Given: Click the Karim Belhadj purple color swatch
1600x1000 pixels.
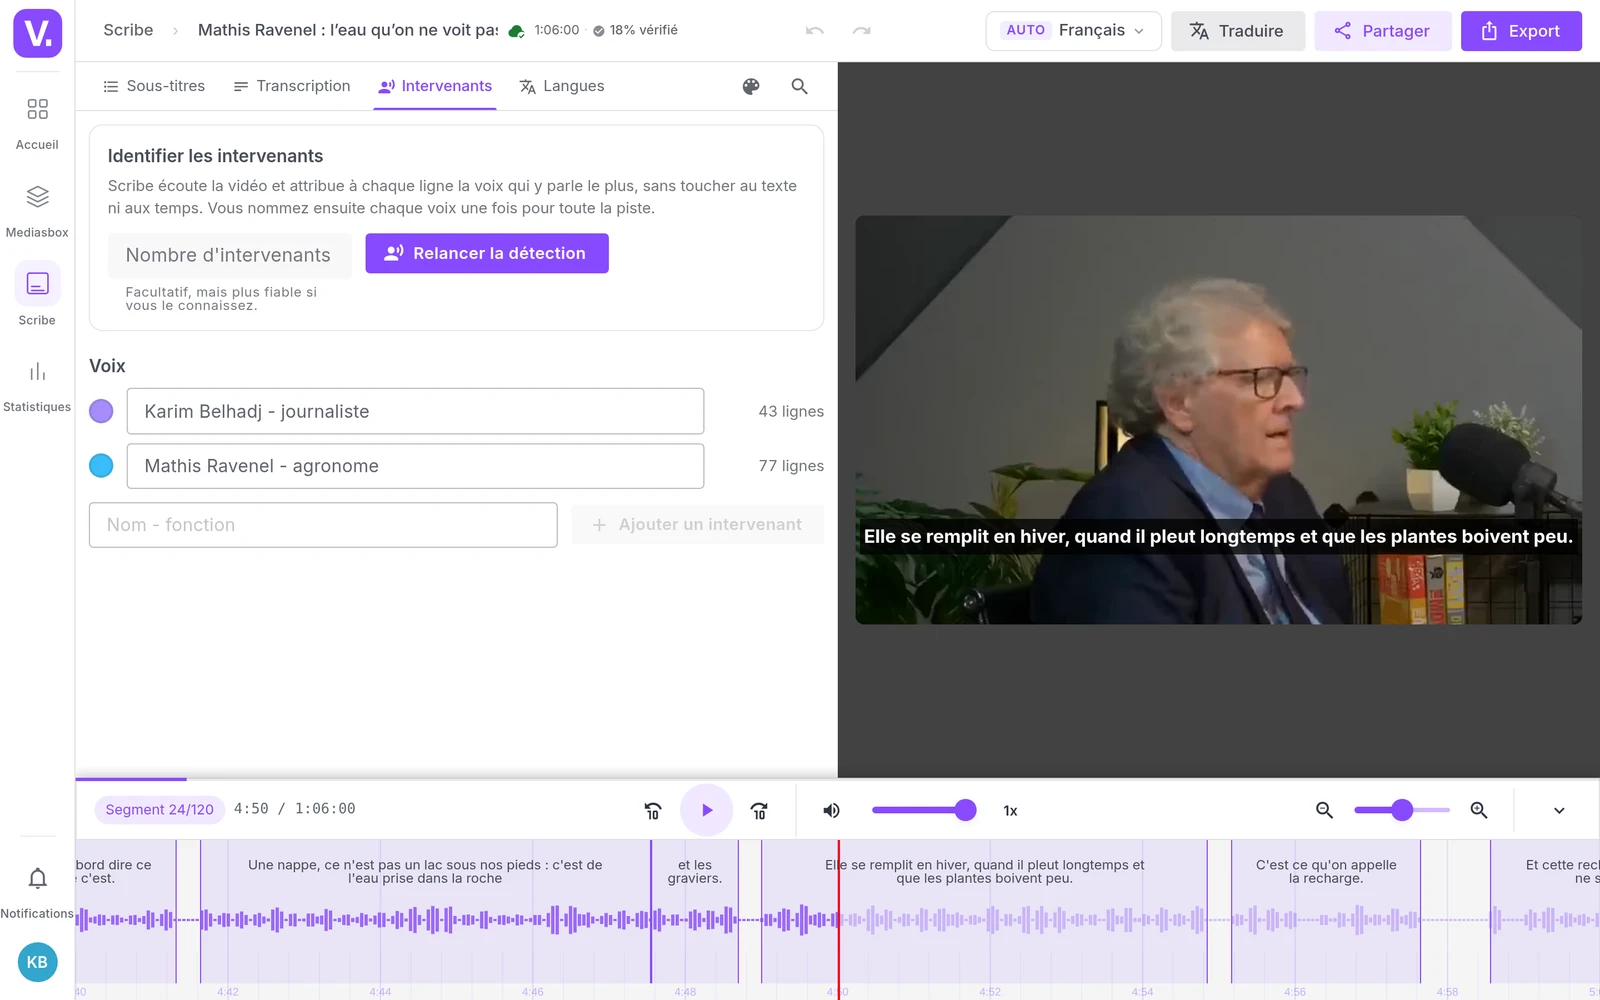Looking at the screenshot, I should point(101,411).
